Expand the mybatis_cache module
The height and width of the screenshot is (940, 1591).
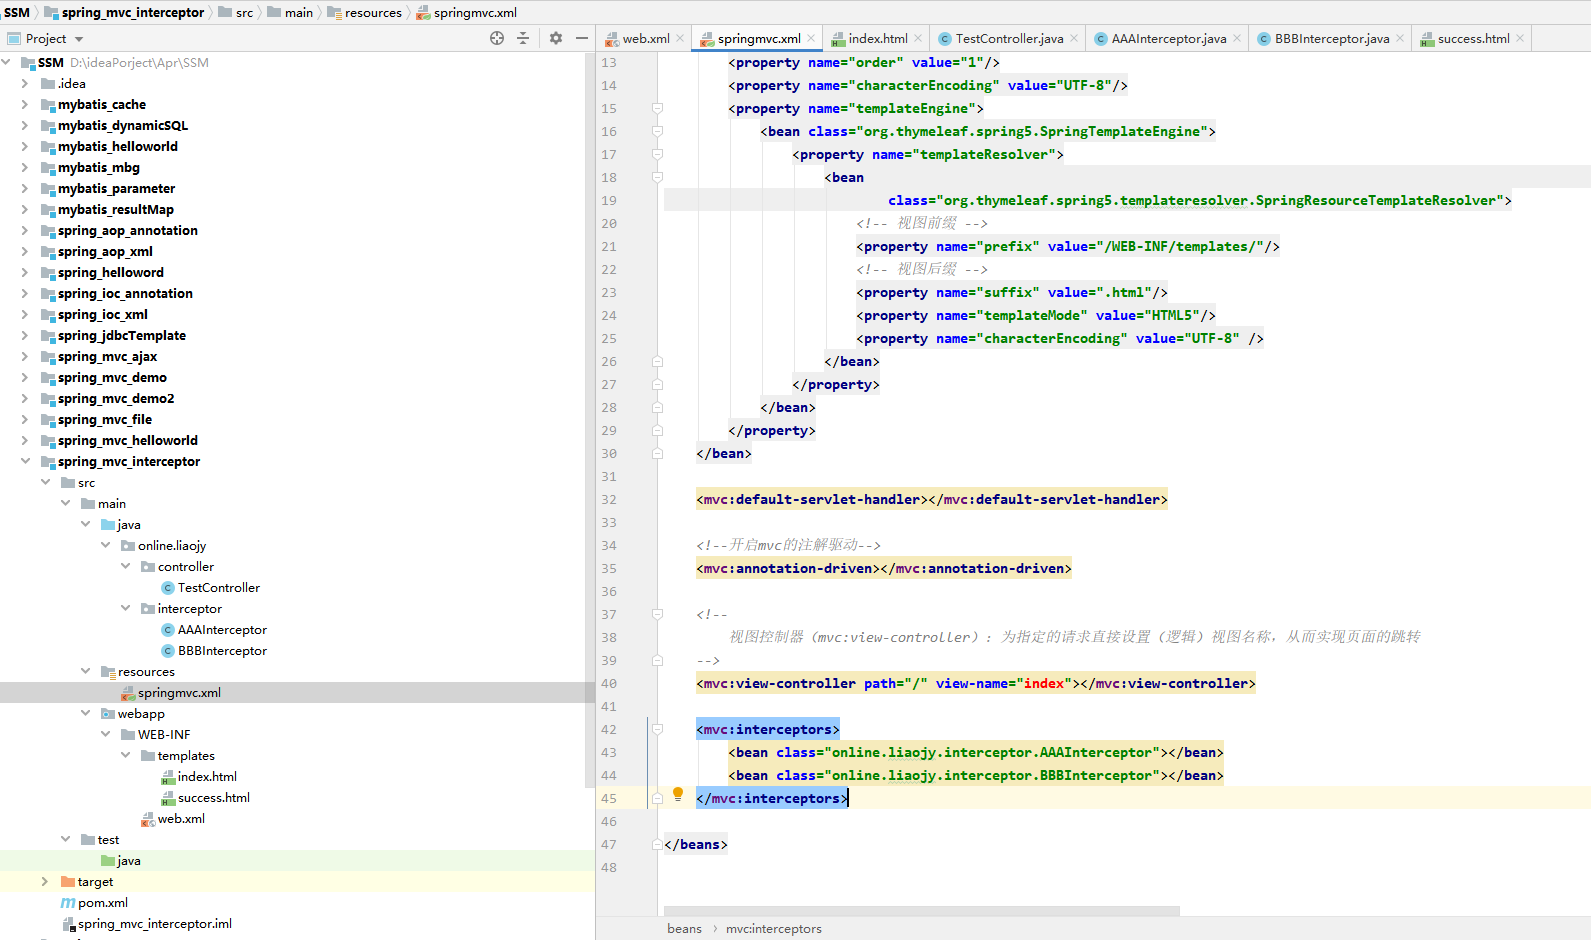tap(25, 105)
